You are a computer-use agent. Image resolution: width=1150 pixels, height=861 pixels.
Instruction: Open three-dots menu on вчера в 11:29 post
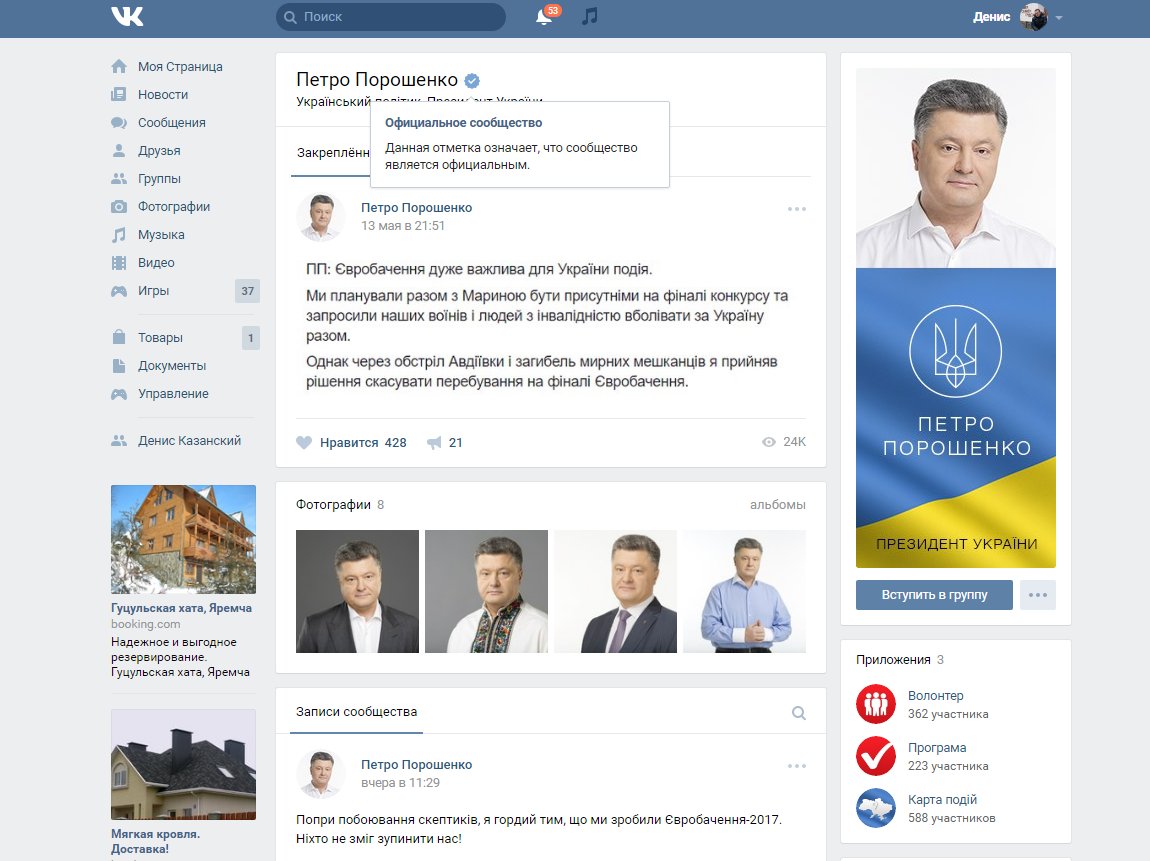click(796, 766)
